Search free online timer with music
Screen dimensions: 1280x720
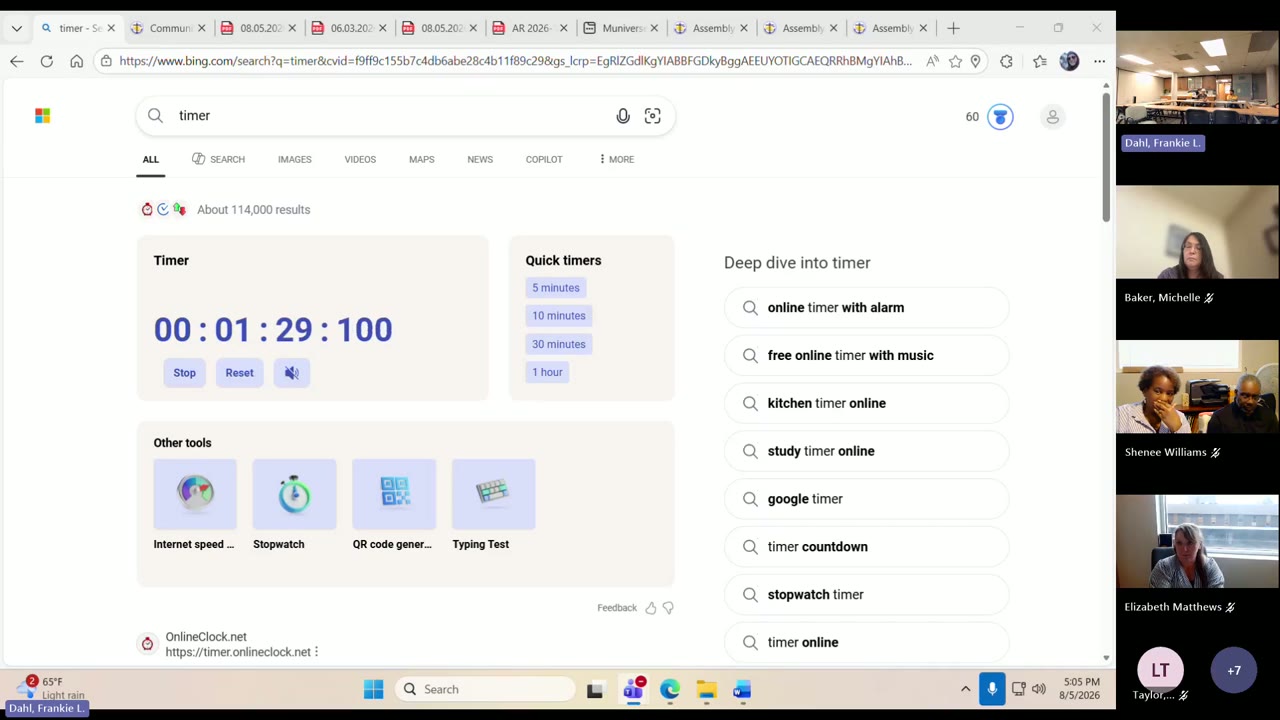(866, 356)
